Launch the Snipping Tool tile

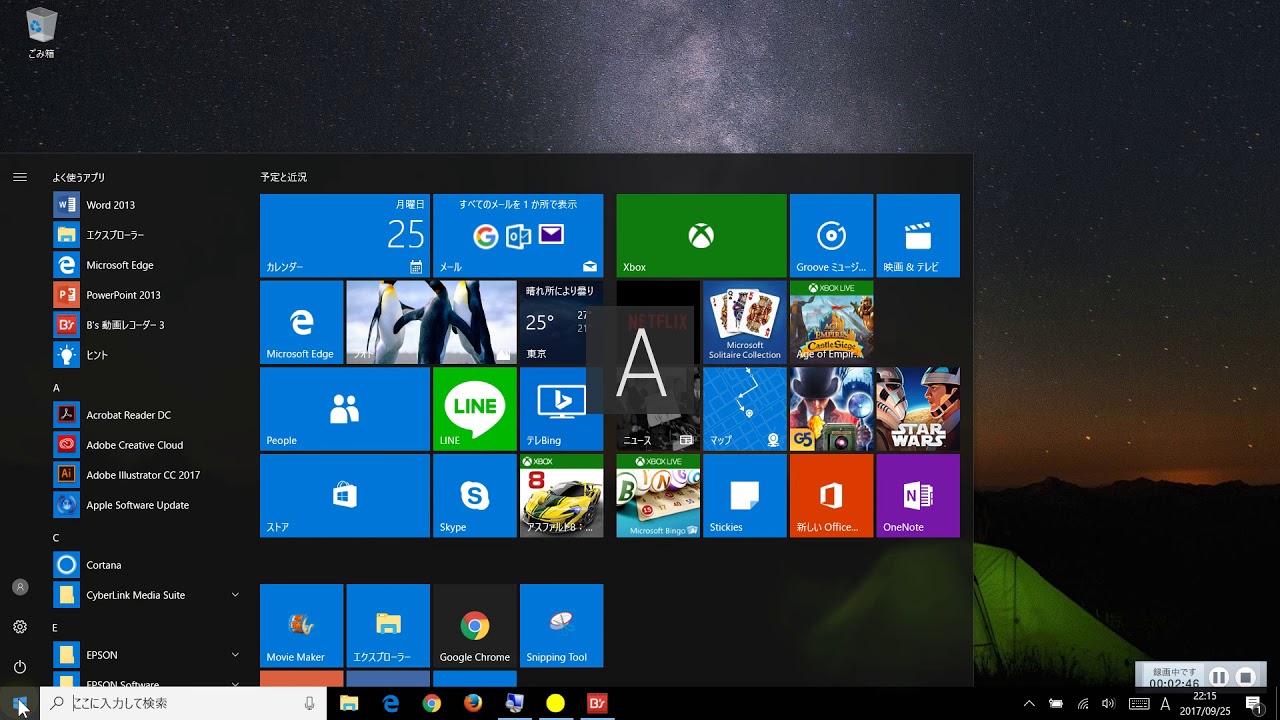tap(562, 626)
